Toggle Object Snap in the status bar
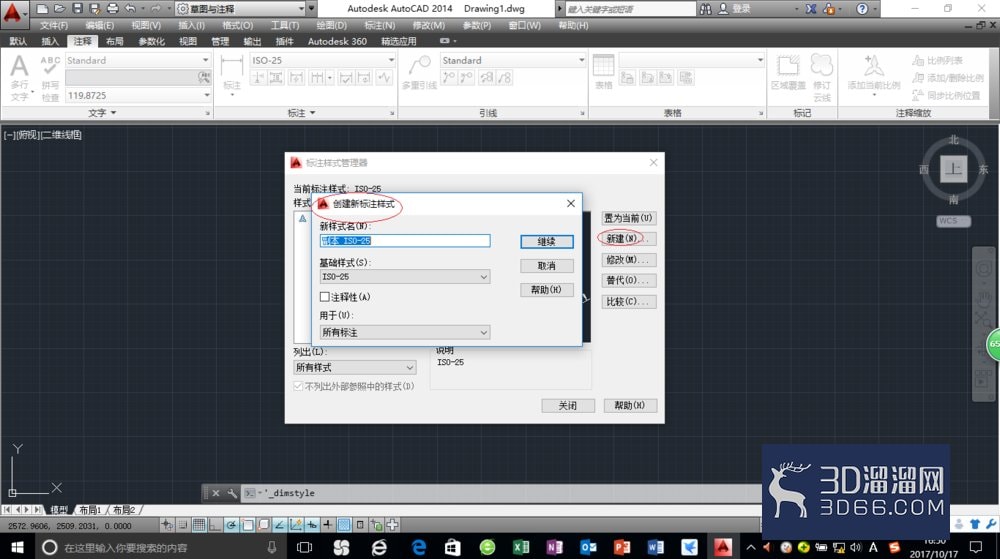Viewport: 1000px width, 559px height. [247, 525]
